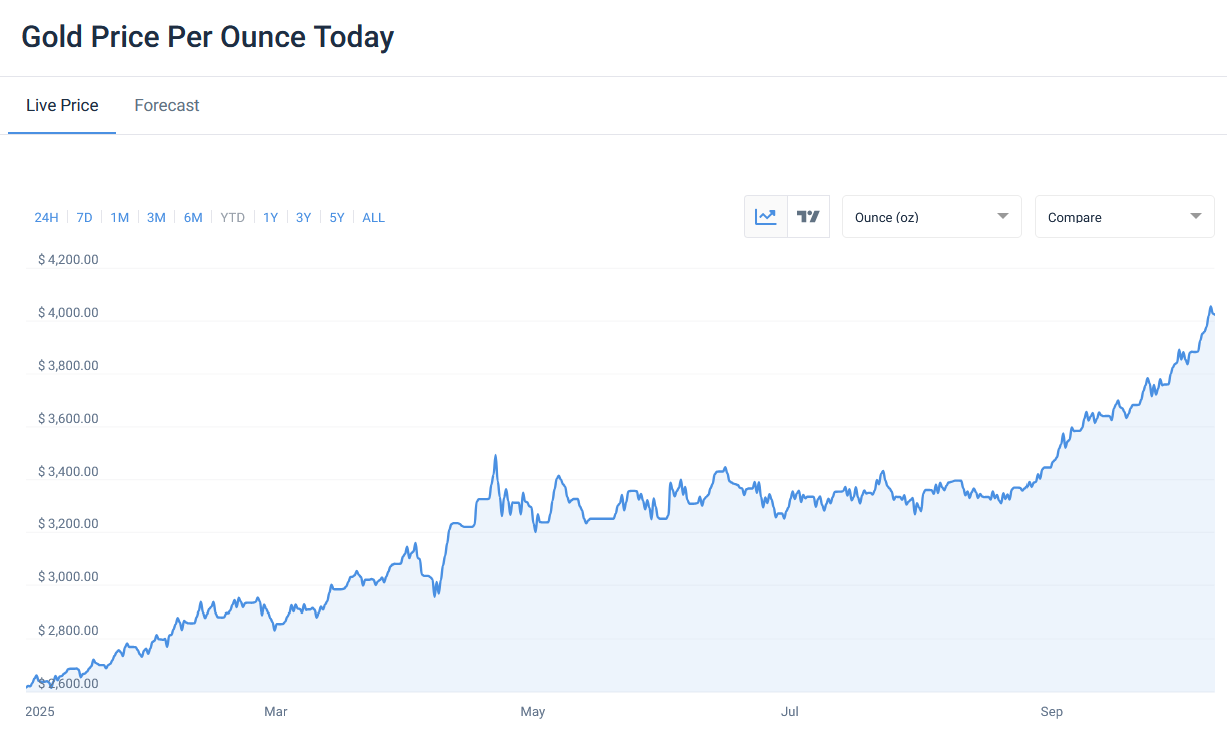Select the line chart view icon

766,217
